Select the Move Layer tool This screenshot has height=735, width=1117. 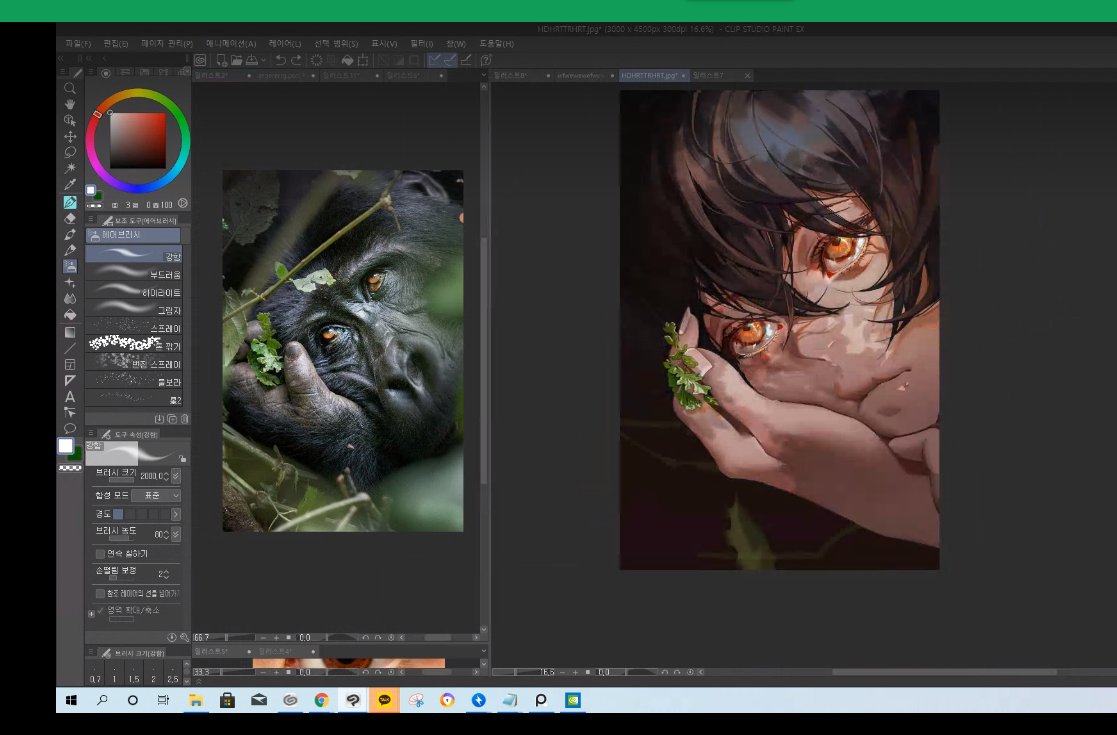pyautogui.click(x=70, y=136)
